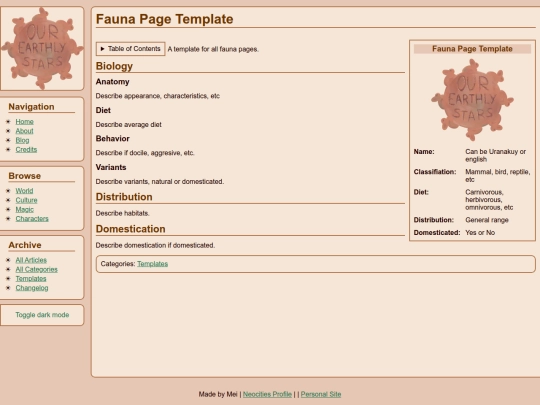Click the Behavior subheading
The image size is (540, 405).
pos(113,138)
